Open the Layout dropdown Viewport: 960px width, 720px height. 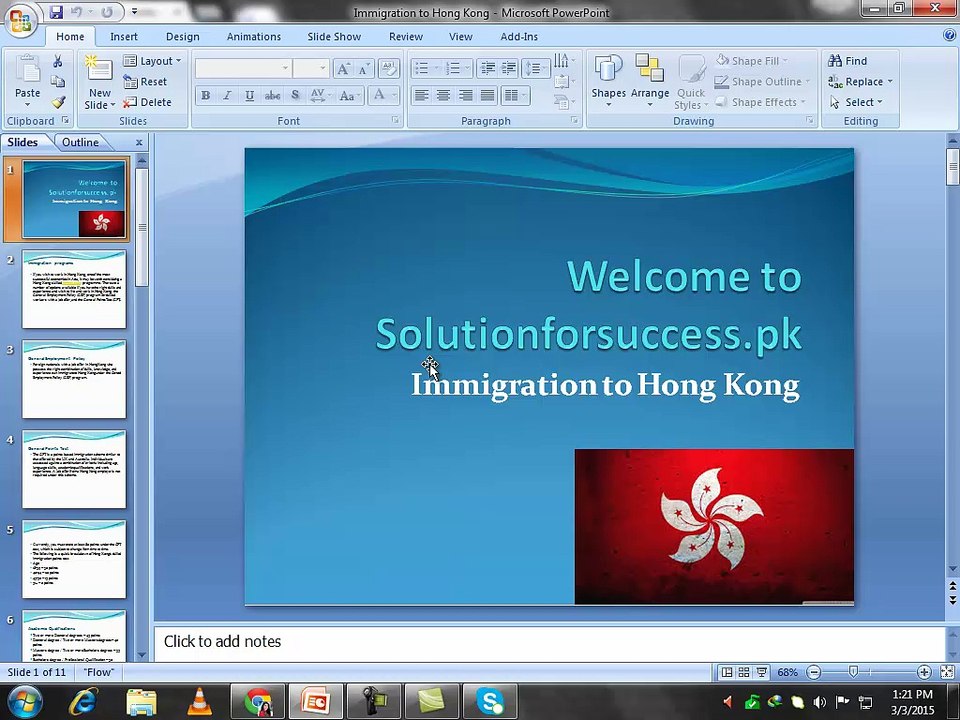click(x=152, y=61)
